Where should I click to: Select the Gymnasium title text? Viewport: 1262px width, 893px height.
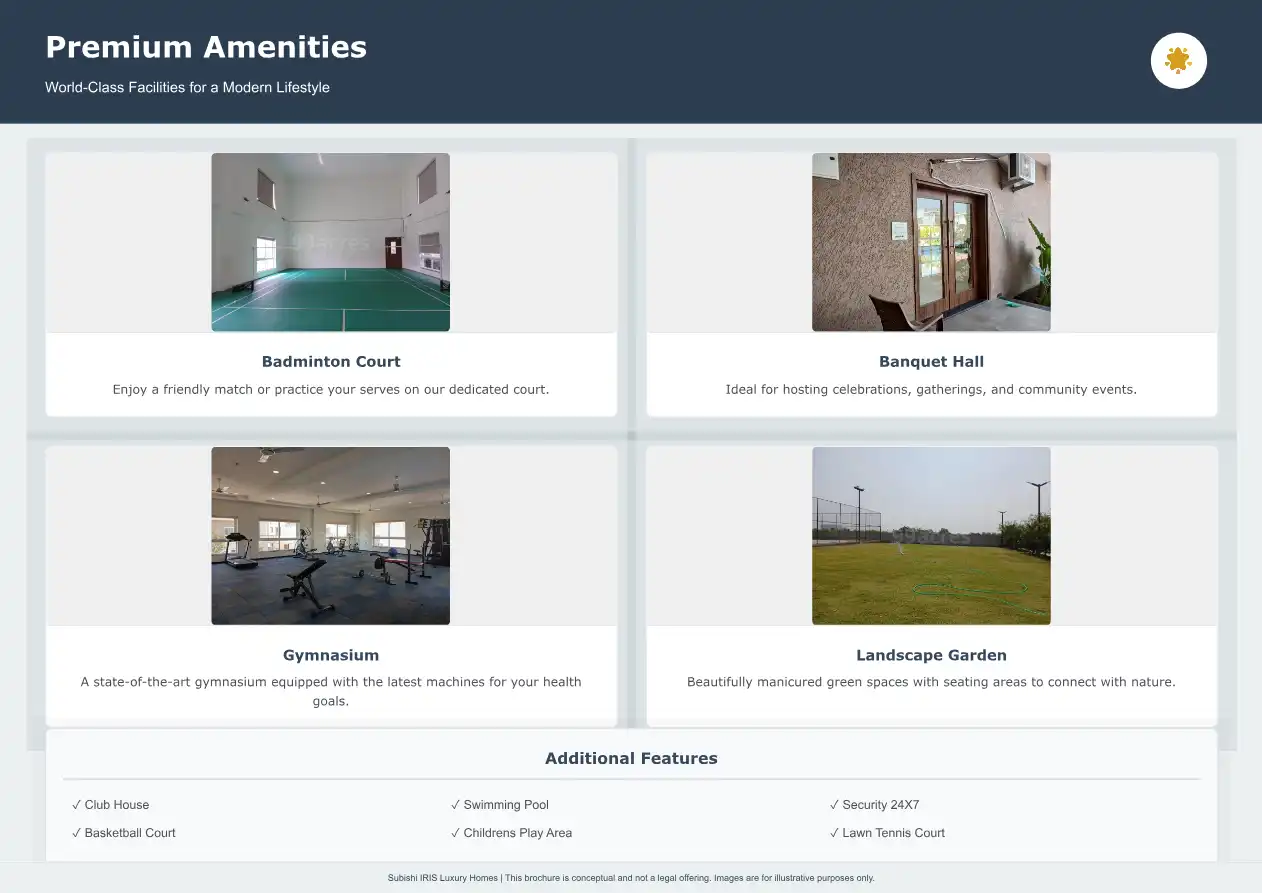331,656
